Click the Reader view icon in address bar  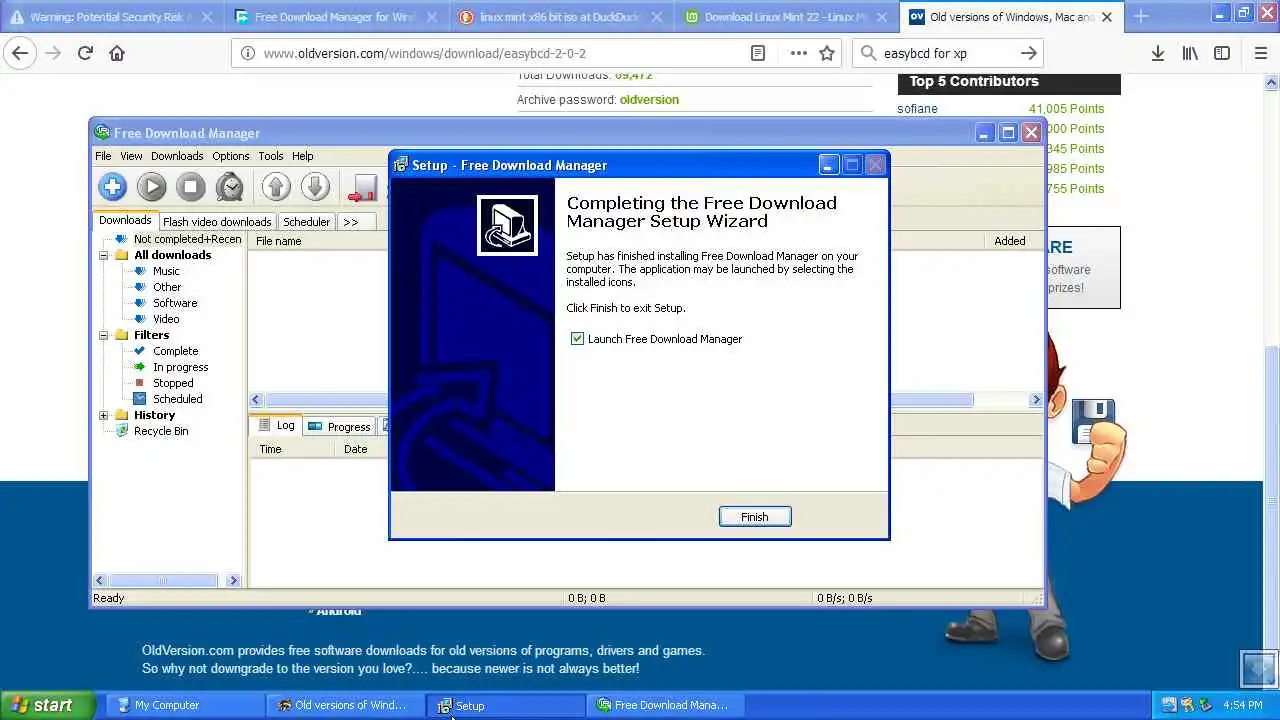(x=758, y=53)
